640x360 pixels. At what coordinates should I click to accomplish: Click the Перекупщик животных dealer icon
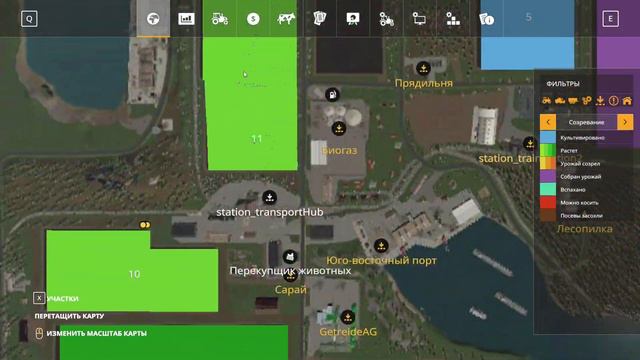(290, 257)
